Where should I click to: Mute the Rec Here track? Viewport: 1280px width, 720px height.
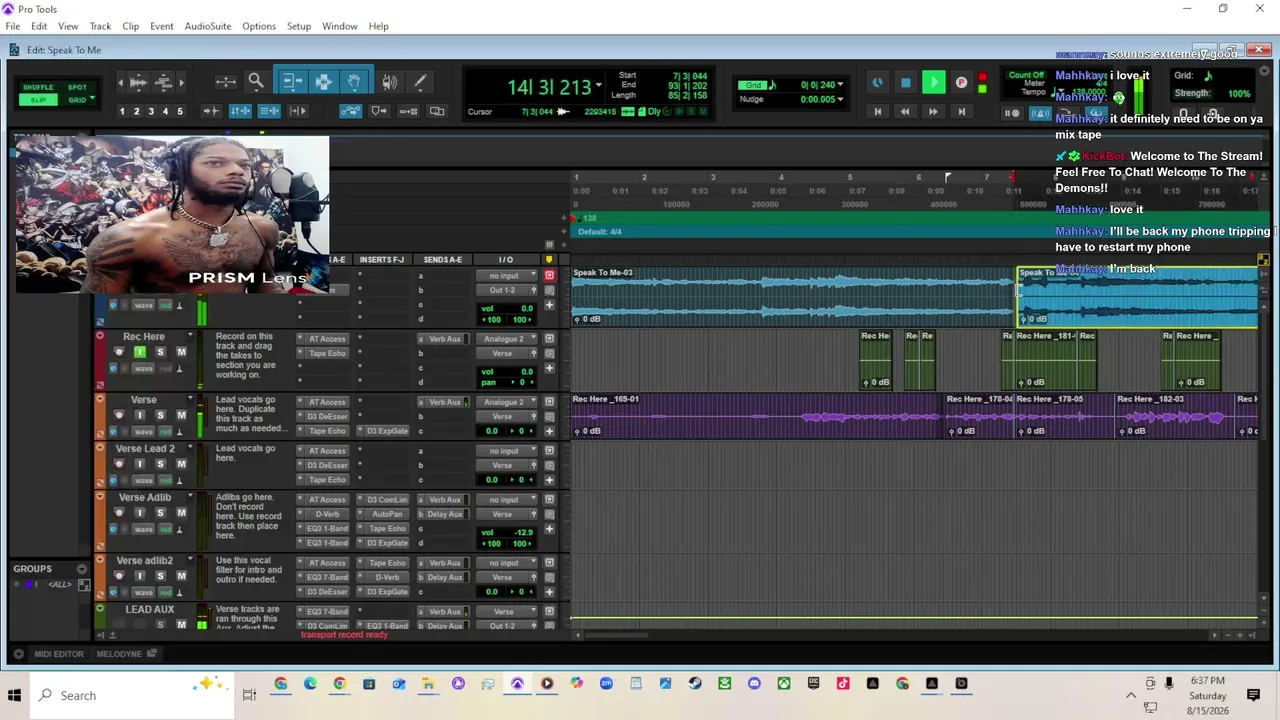(181, 352)
